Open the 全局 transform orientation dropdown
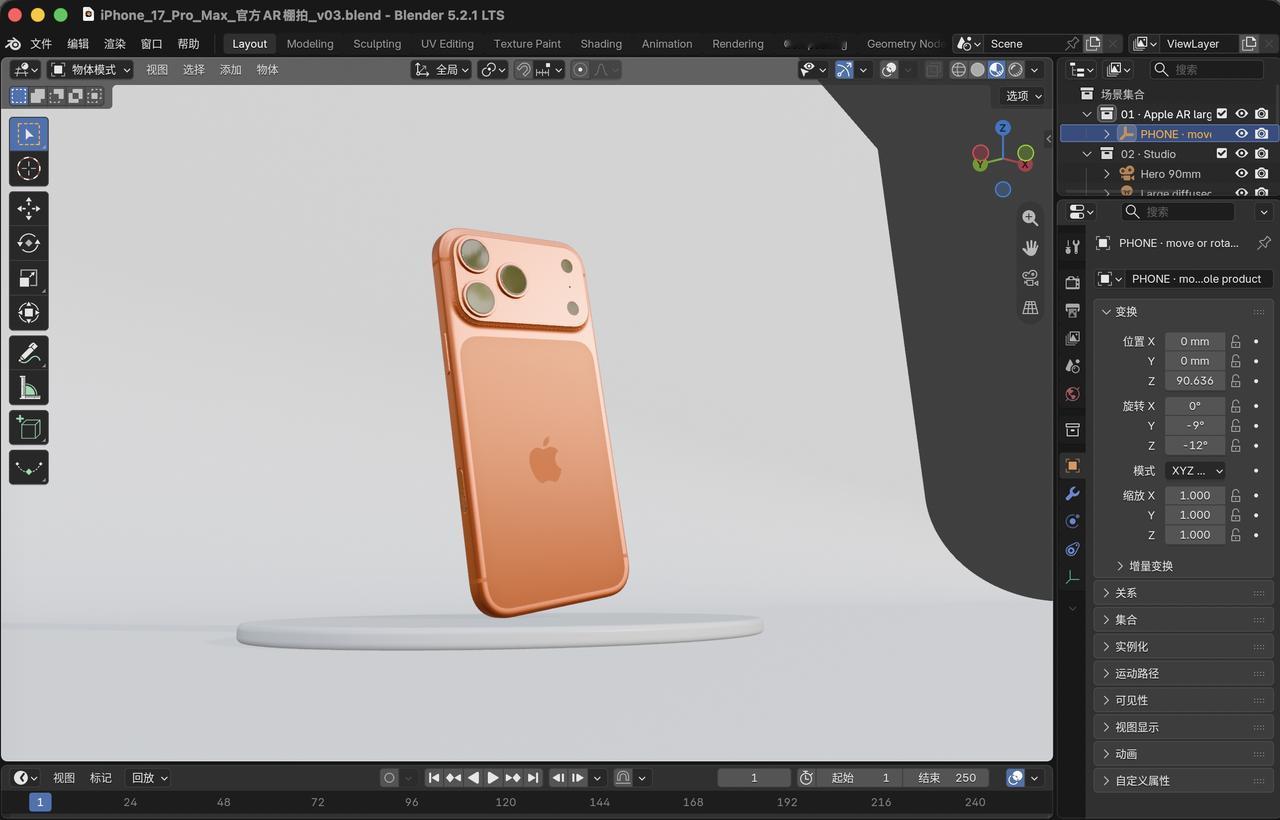 [441, 70]
